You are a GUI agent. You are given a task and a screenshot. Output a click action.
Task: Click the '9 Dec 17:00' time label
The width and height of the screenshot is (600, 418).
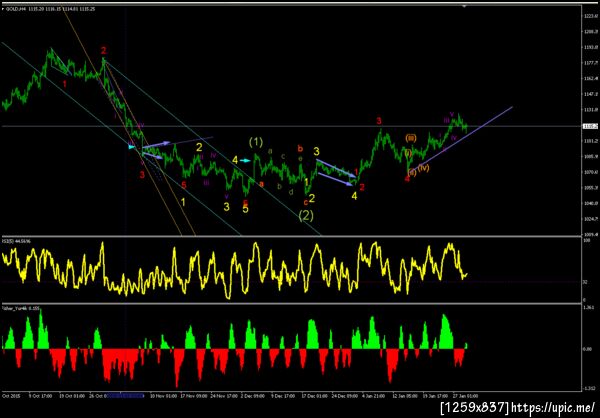[284, 395]
